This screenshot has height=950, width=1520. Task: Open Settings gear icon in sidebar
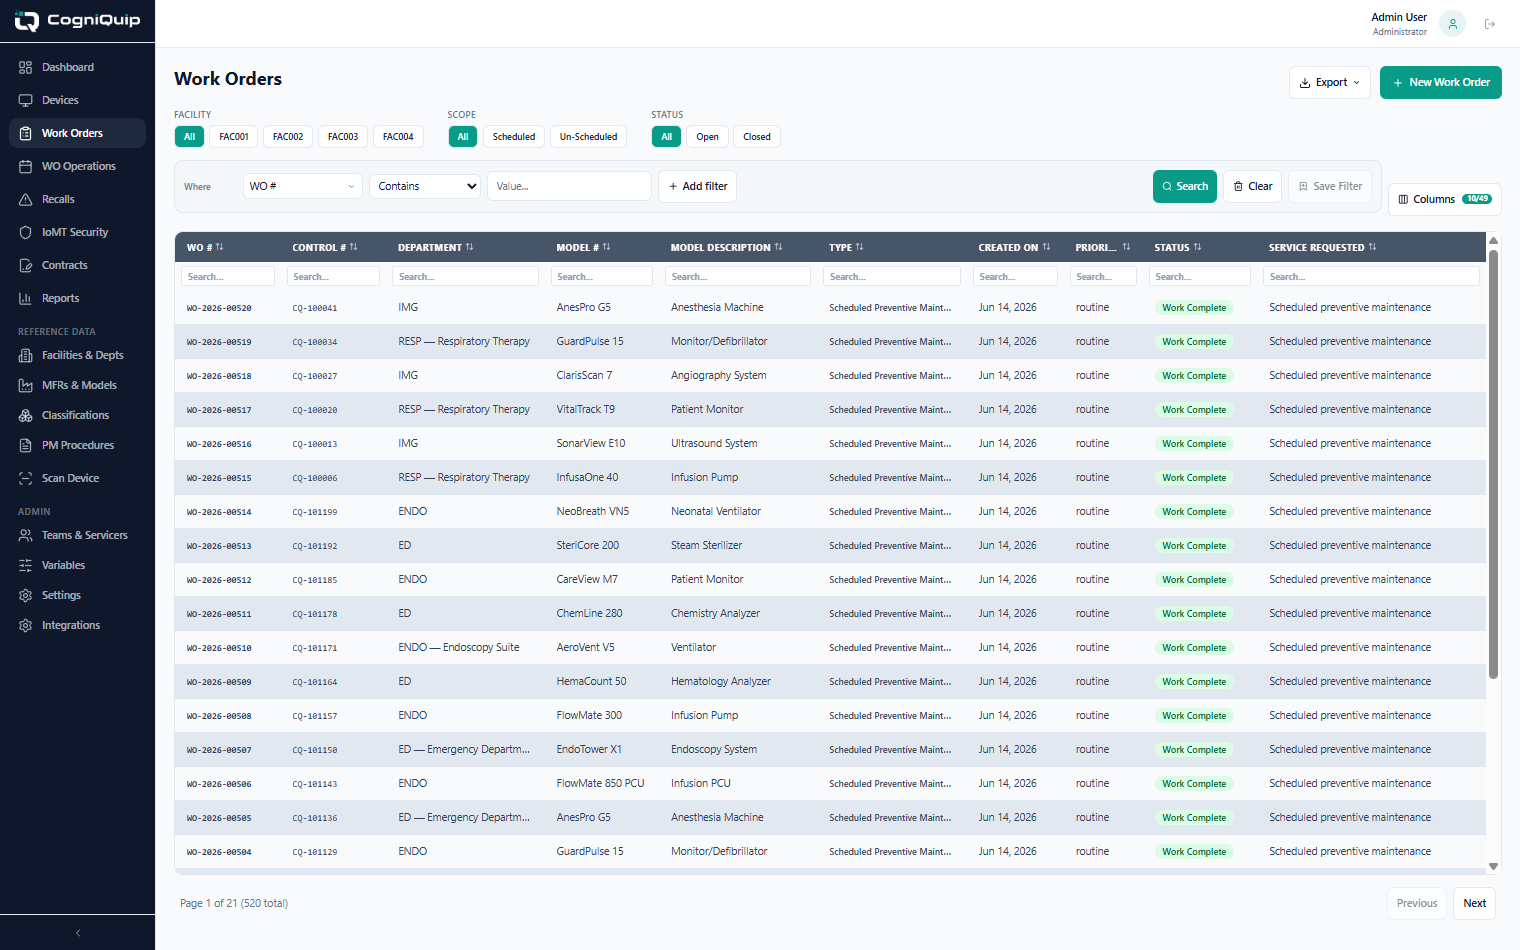[25, 595]
